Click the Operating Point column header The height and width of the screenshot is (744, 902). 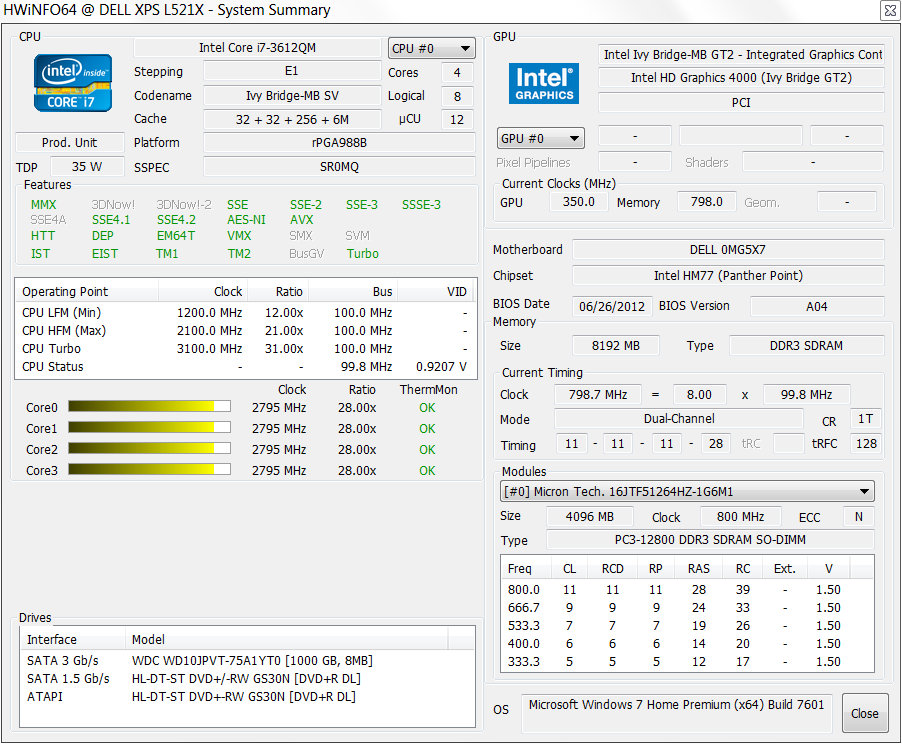(87, 291)
